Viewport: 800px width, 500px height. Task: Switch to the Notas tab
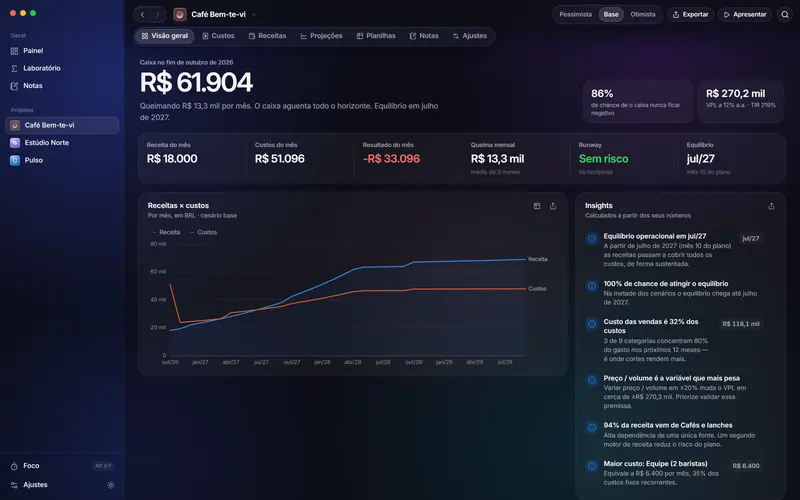424,36
